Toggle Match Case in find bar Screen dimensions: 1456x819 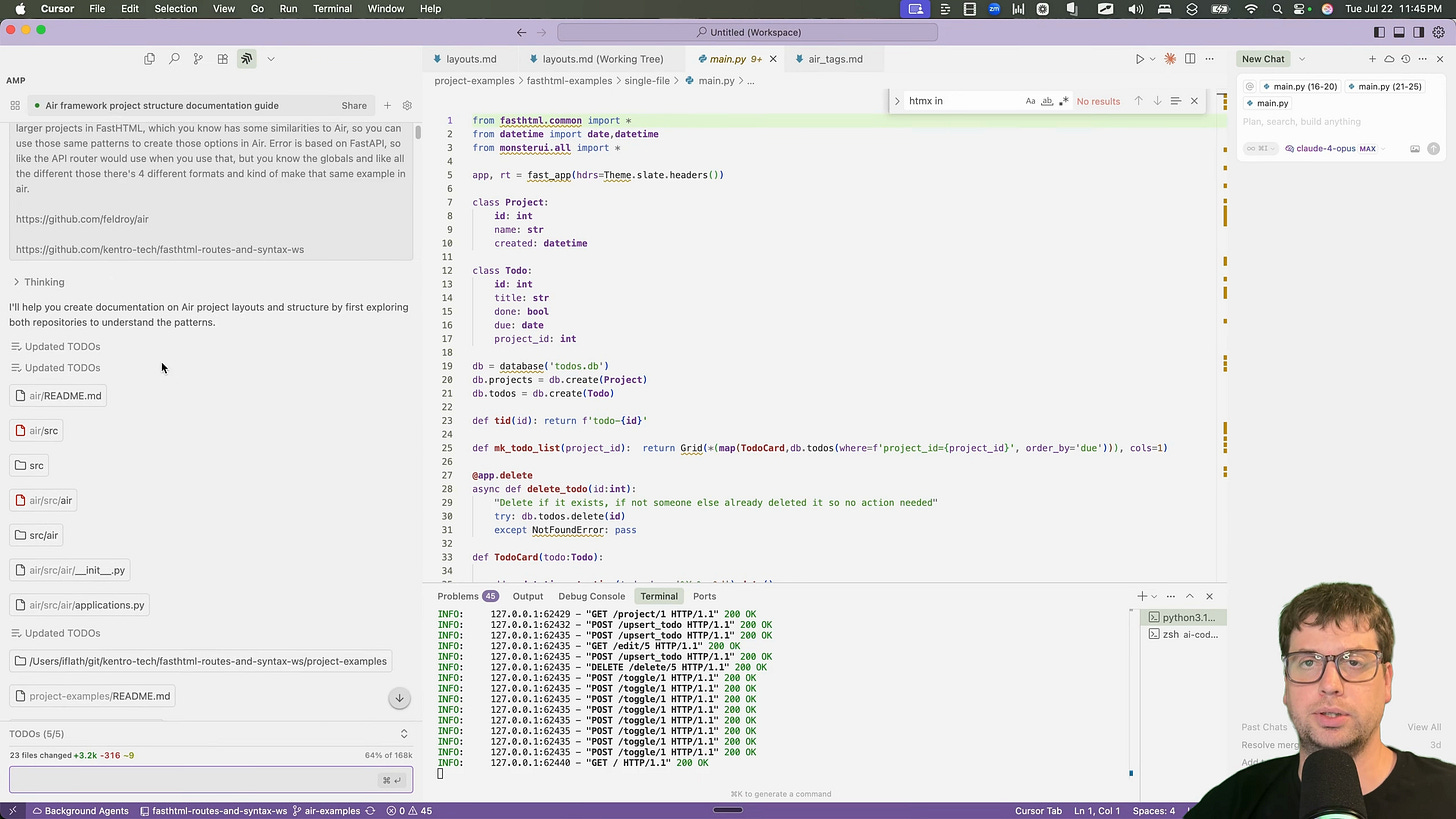[1030, 101]
